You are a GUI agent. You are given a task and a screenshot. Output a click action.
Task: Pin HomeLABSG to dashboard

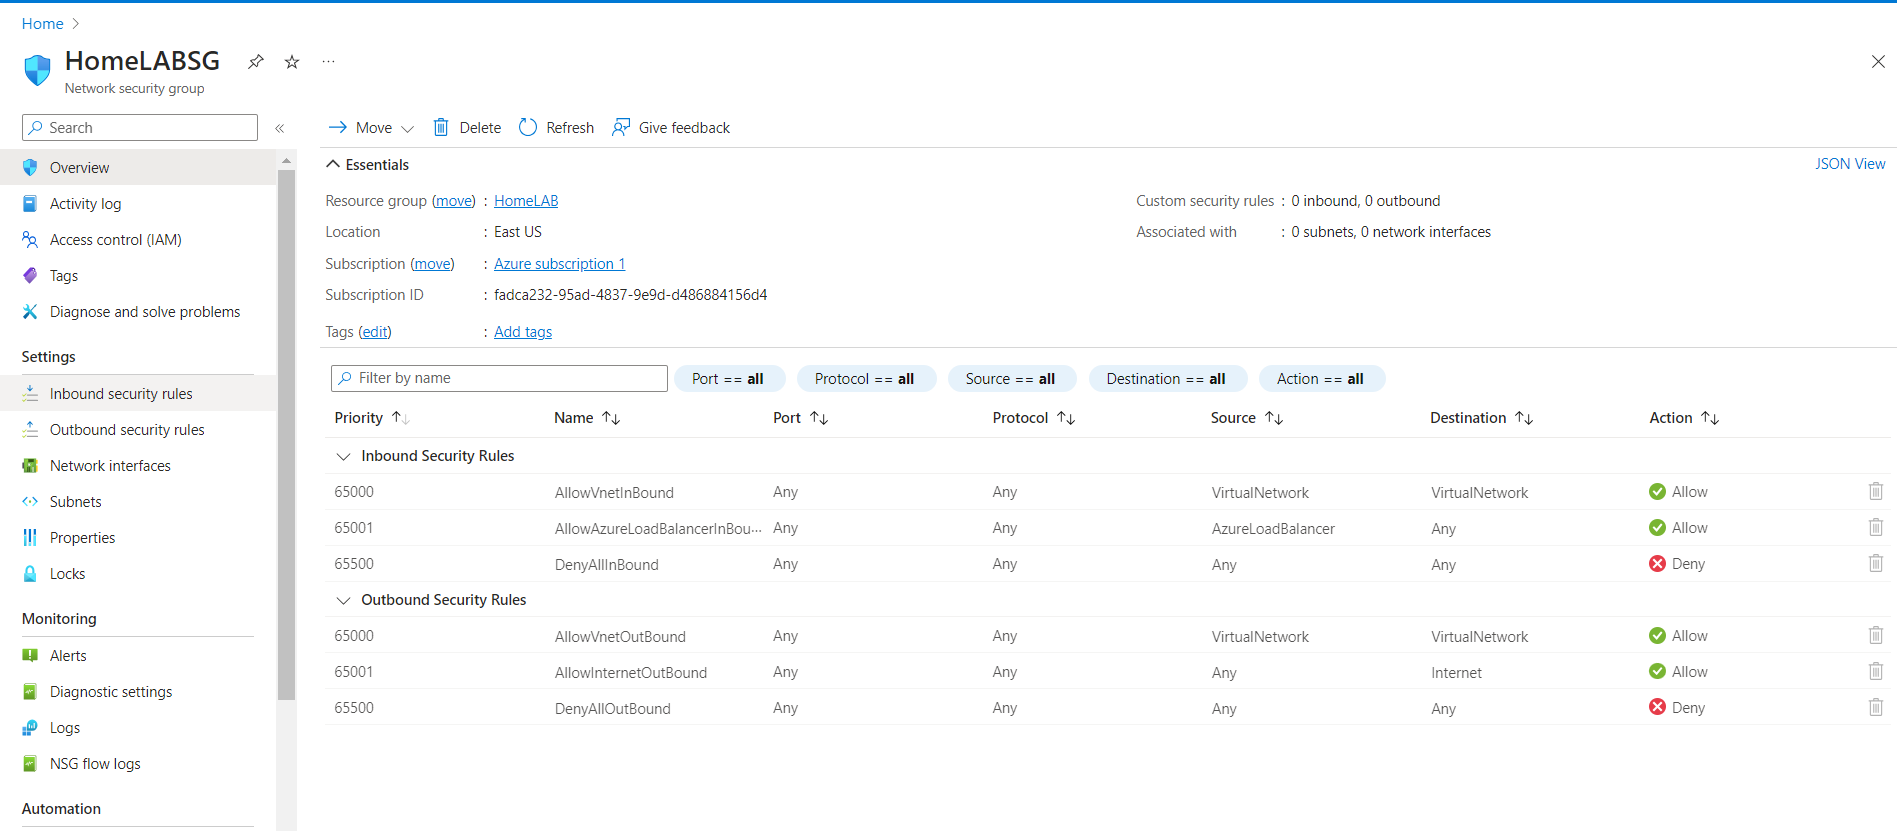(256, 62)
